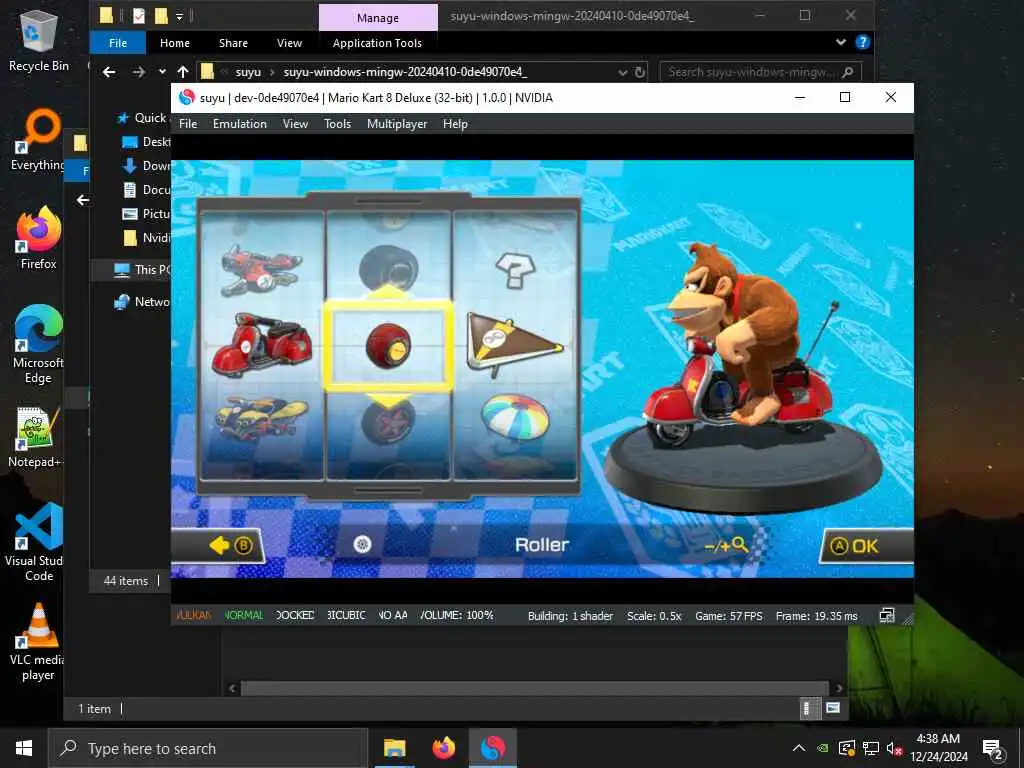Select the brown triangular kite glider

tap(515, 344)
